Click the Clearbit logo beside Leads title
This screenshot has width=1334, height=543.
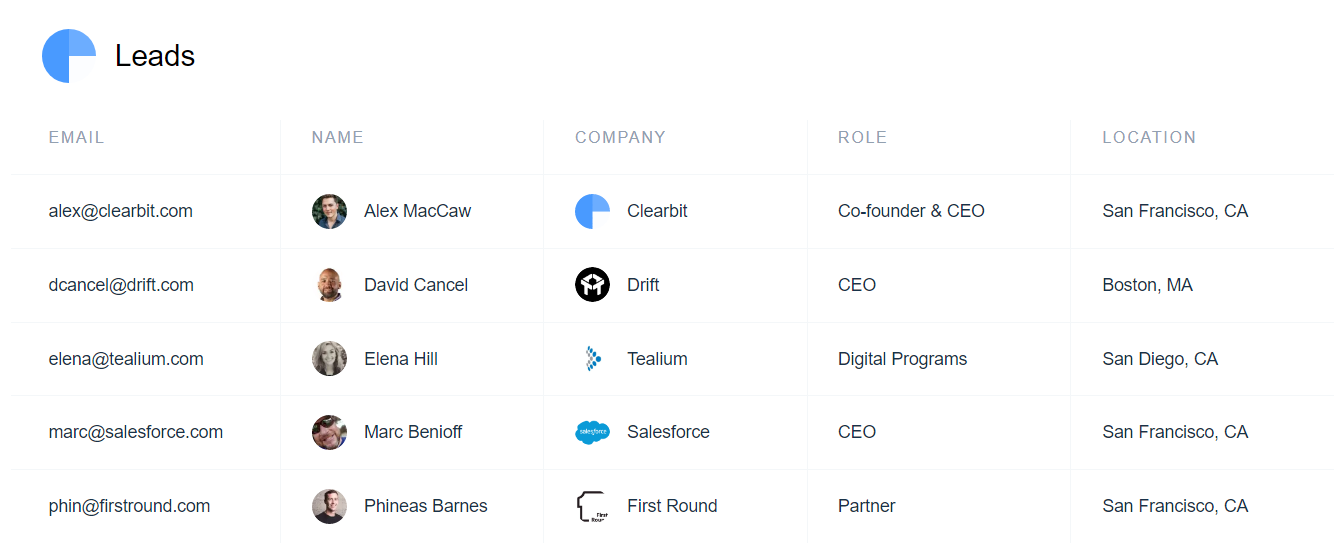click(x=69, y=56)
